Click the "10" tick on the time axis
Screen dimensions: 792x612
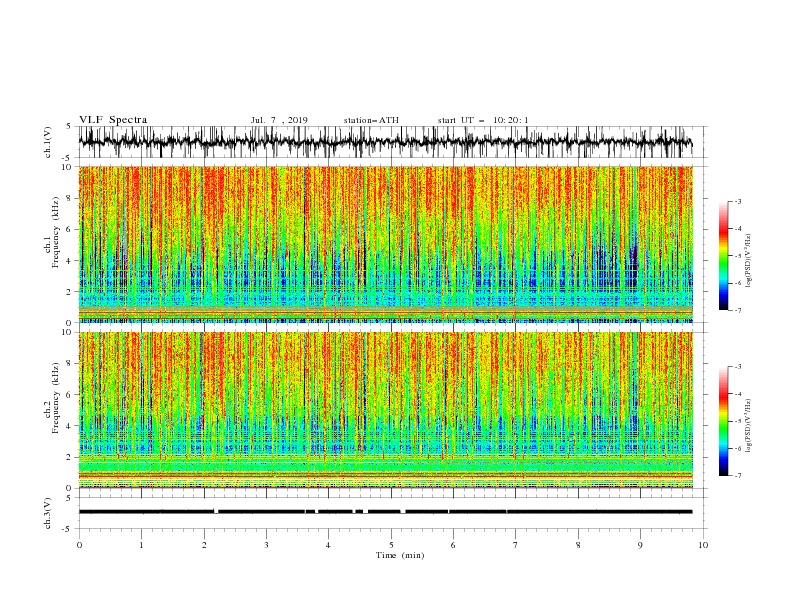tap(703, 545)
